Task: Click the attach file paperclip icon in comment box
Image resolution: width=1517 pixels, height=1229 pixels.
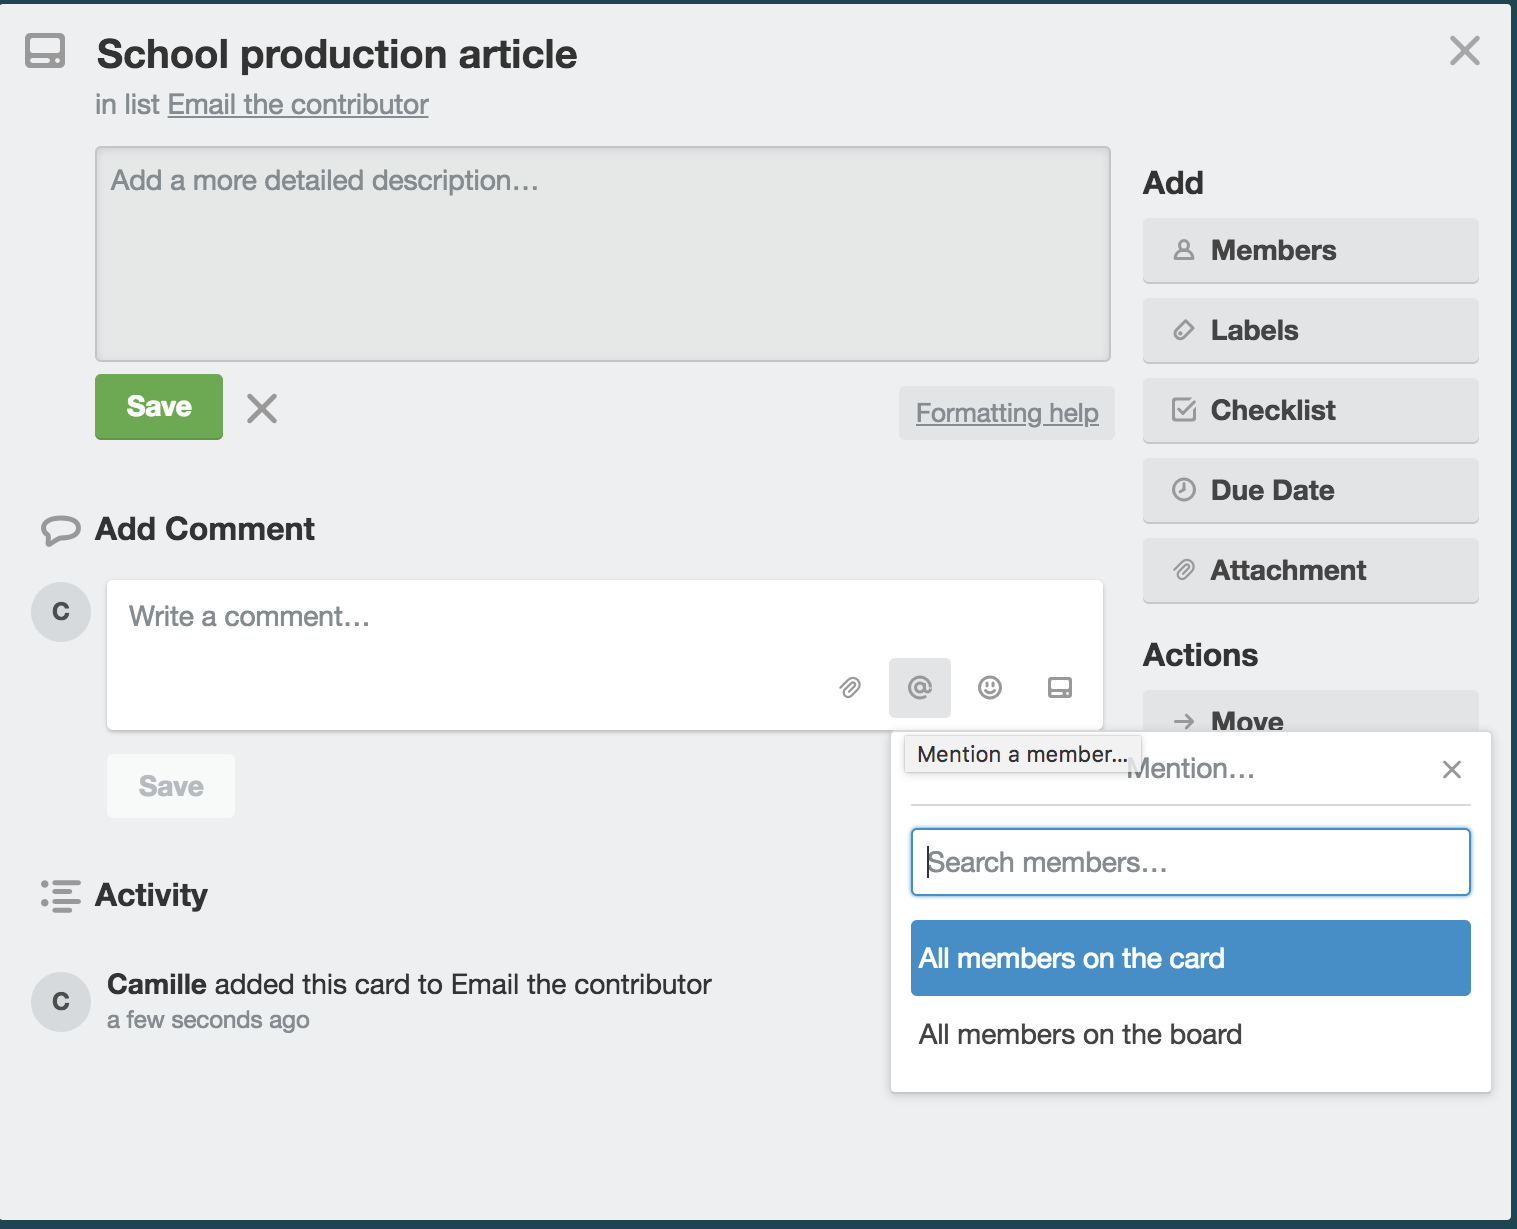Action: (x=850, y=688)
